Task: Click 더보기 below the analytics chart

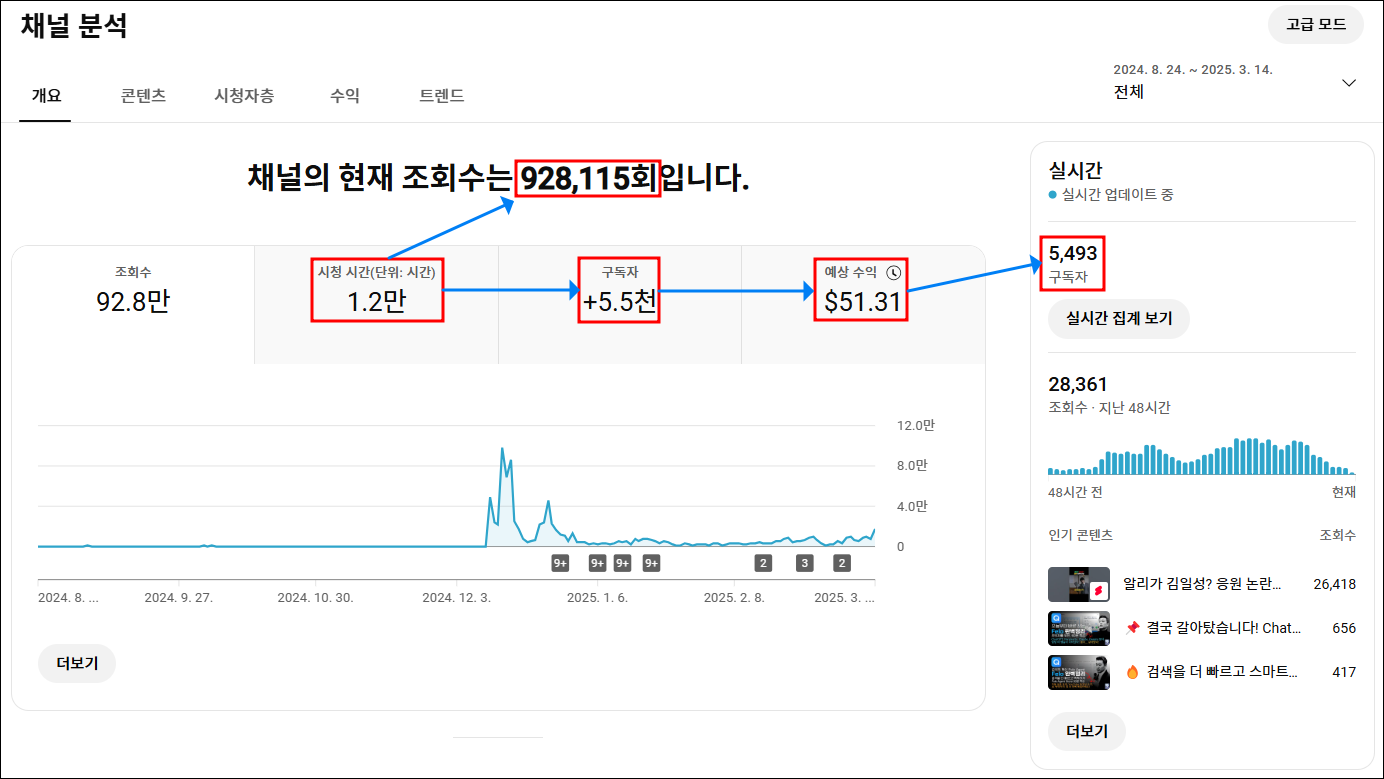Action: (76, 663)
